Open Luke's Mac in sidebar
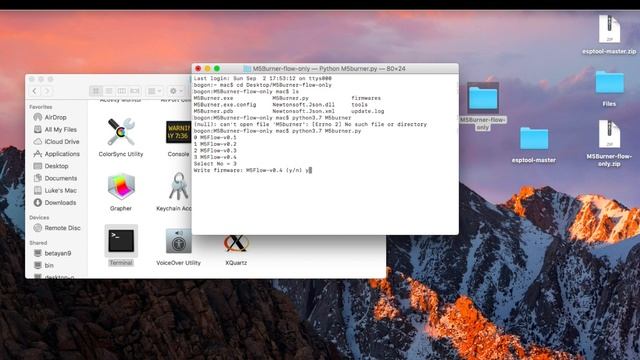Image resolution: width=640 pixels, height=360 pixels. (55, 190)
